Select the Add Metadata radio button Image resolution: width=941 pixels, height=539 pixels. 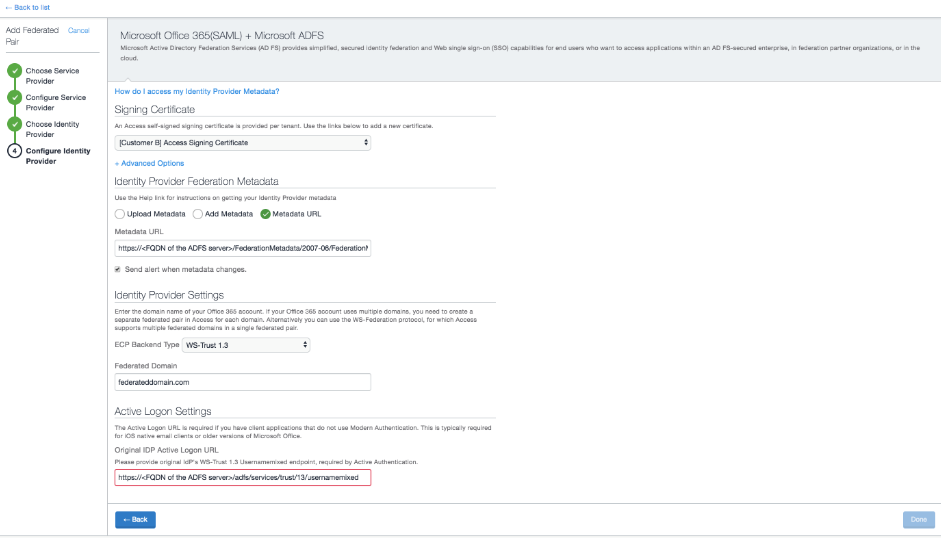(x=197, y=214)
